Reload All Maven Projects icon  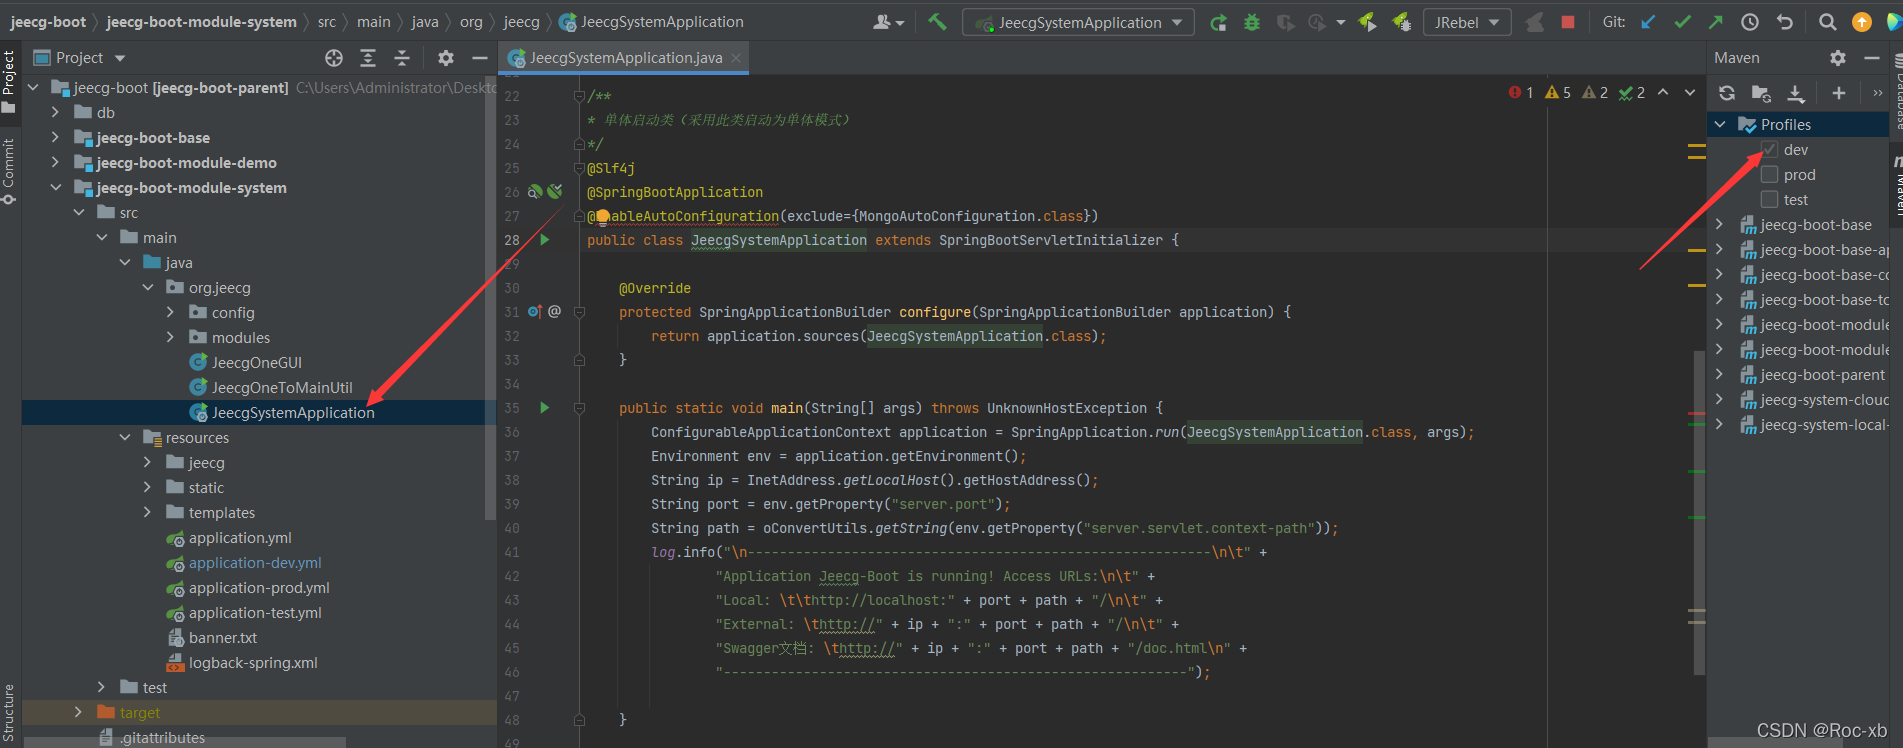click(x=1727, y=93)
